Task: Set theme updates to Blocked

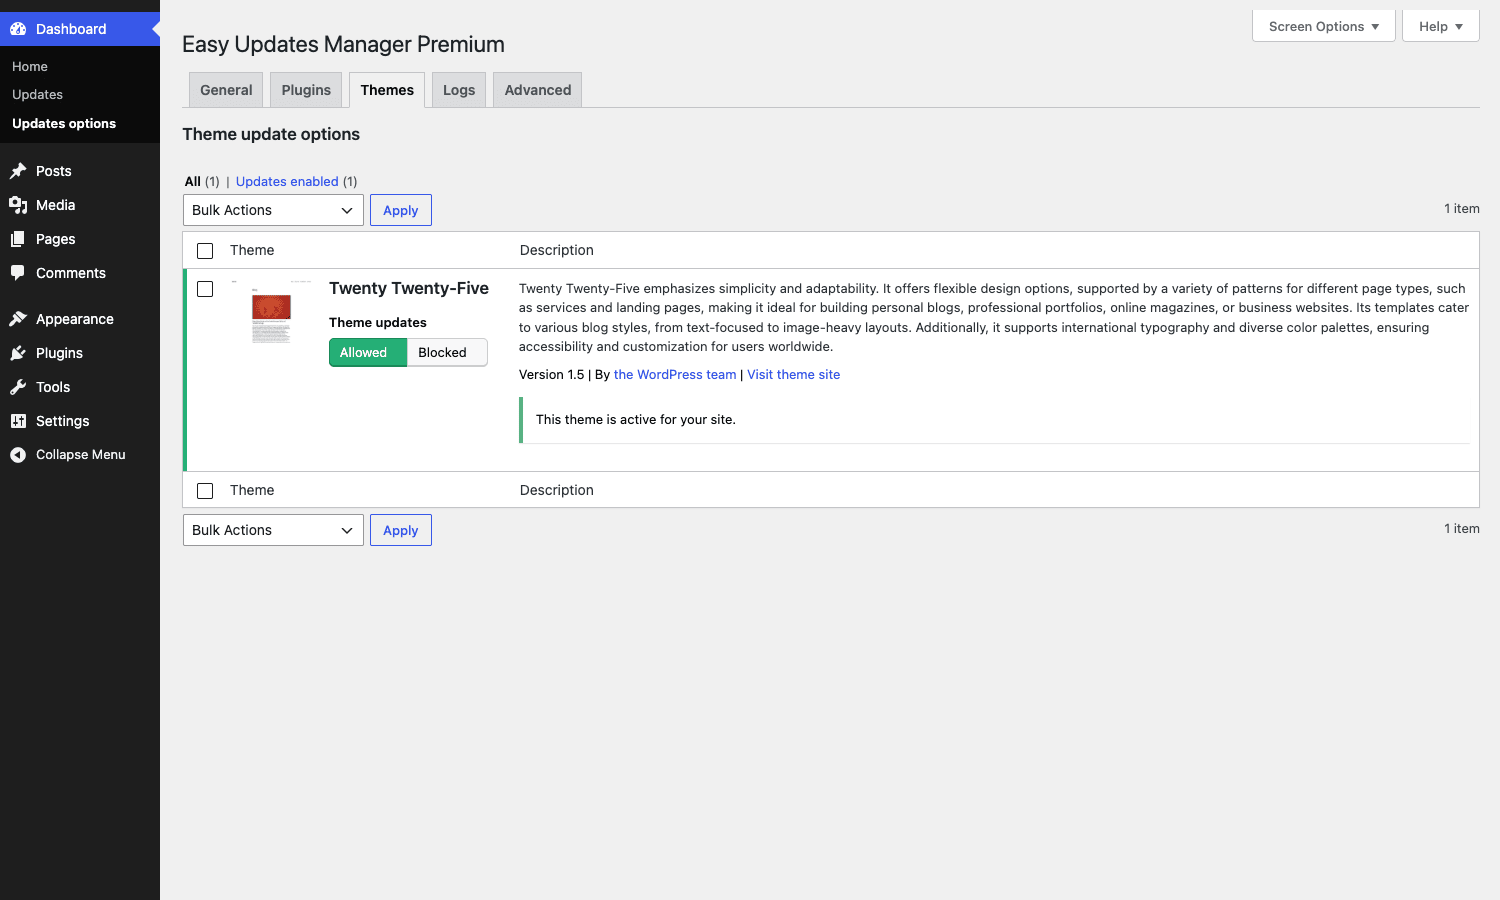Action: pos(447,352)
